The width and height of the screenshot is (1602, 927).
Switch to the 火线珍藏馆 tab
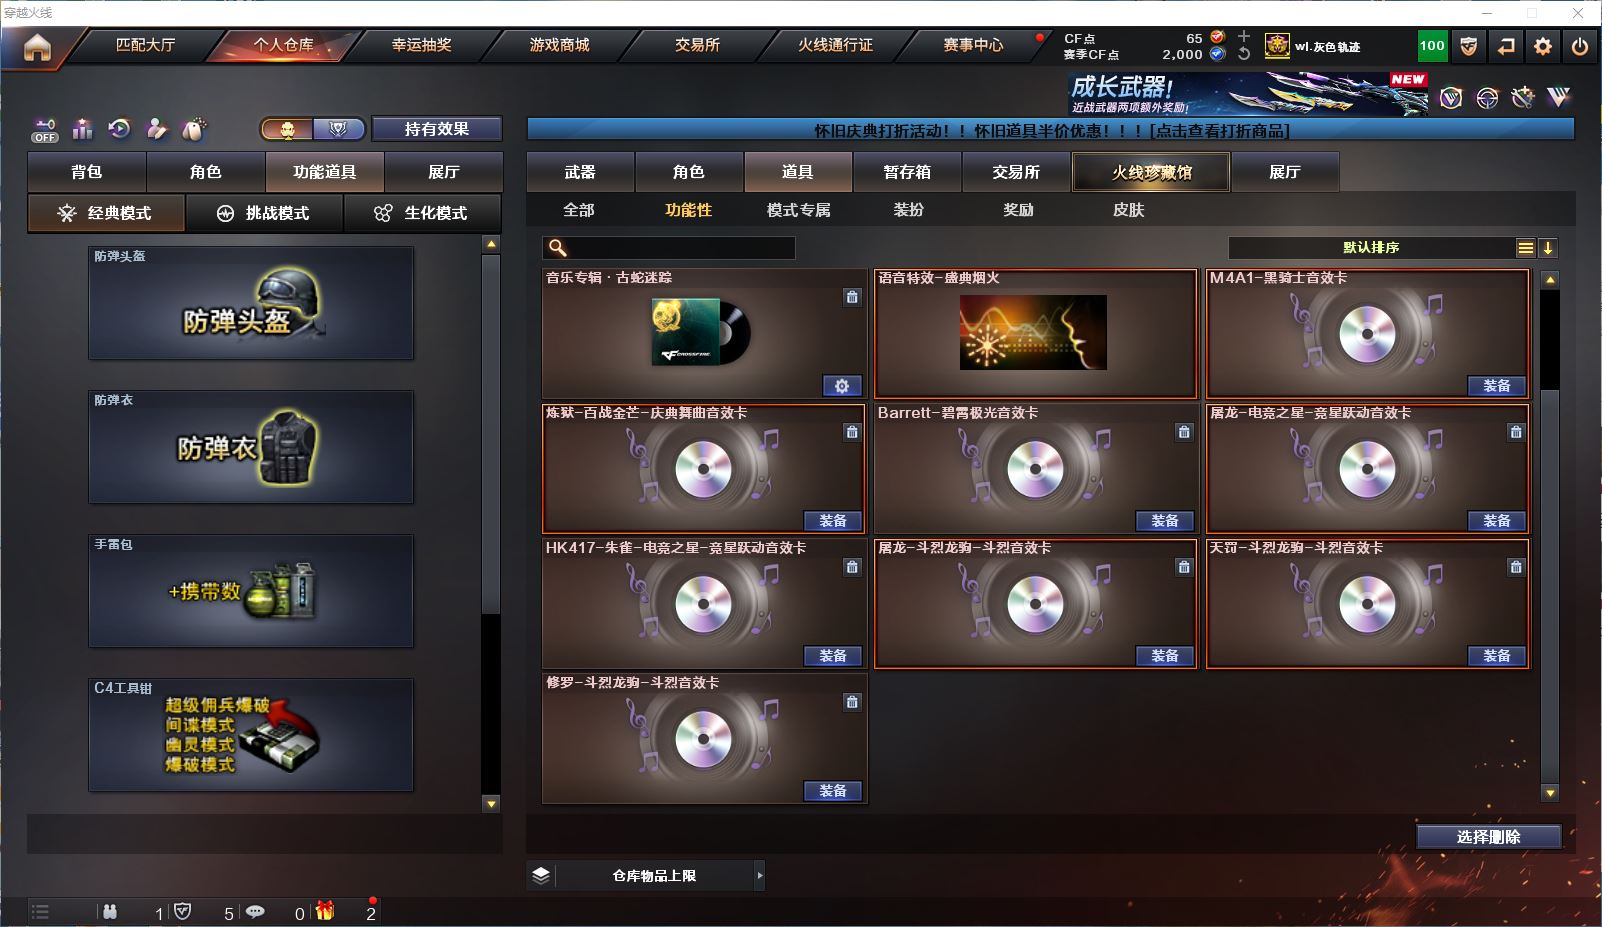tap(1151, 172)
